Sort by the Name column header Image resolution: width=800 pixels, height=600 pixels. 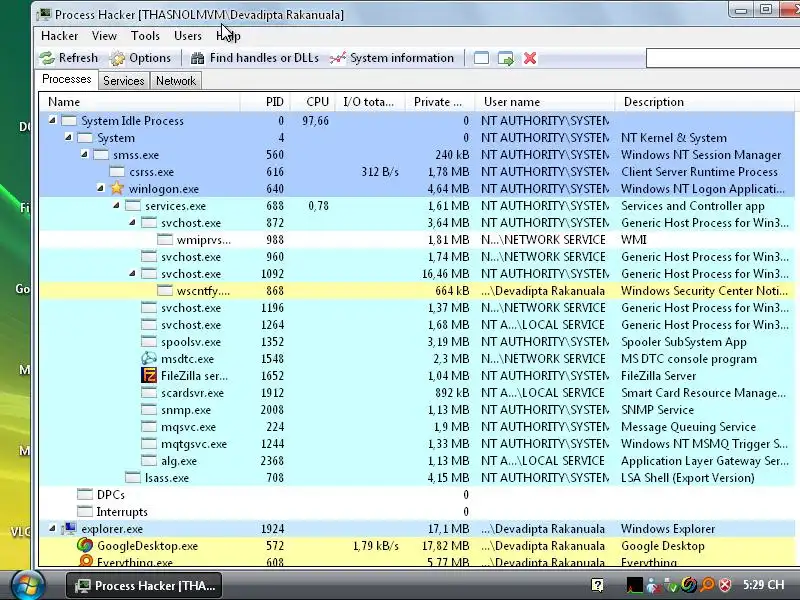point(139,102)
